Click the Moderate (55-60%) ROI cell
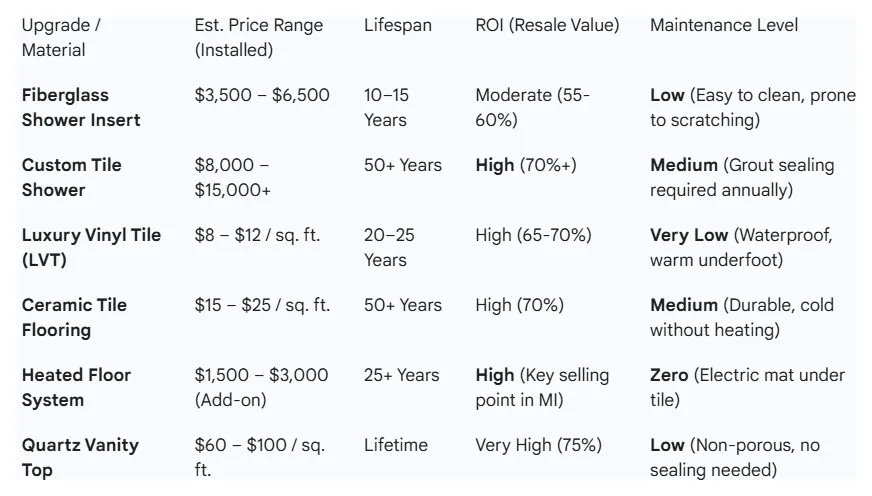Viewport: 872px width, 496px height. pos(532,107)
